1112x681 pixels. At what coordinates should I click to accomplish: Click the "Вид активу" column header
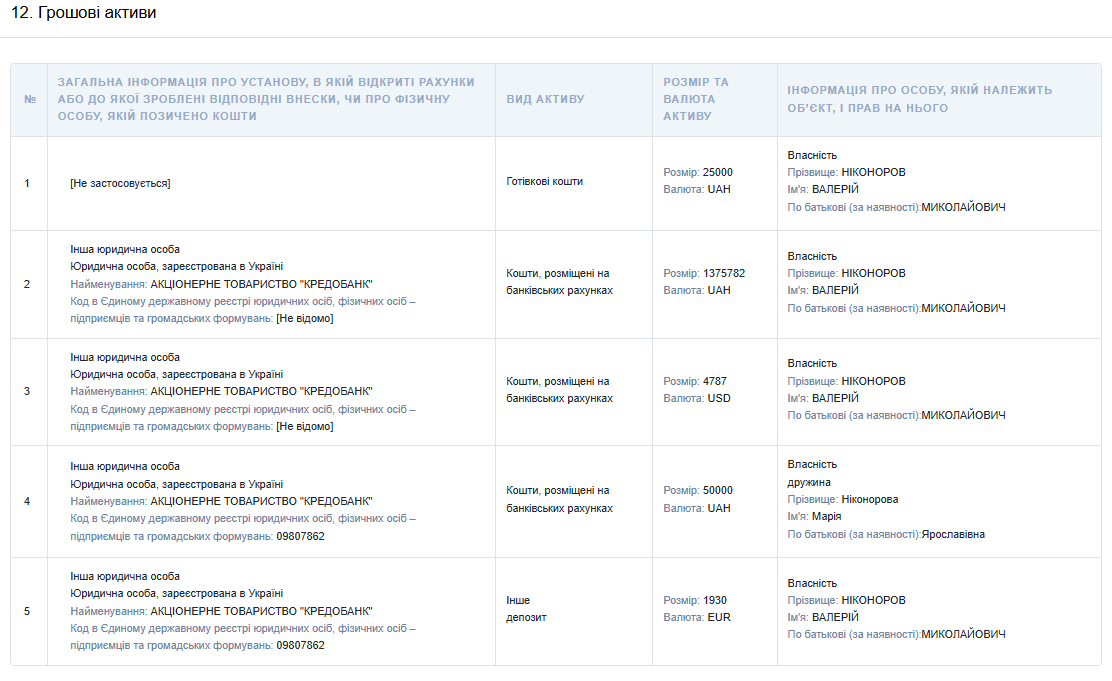(545, 99)
